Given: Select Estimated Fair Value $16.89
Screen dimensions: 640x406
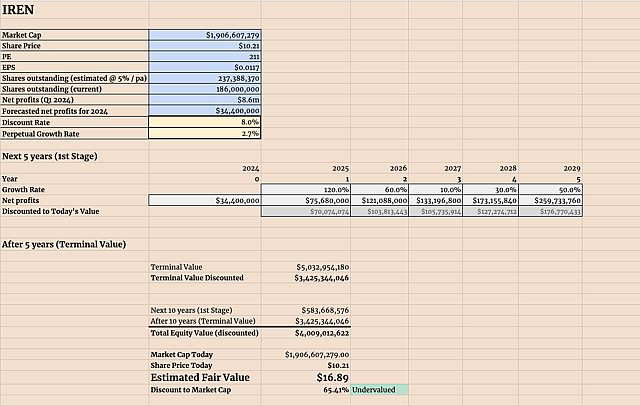Looking at the screenshot, I should coord(333,377).
